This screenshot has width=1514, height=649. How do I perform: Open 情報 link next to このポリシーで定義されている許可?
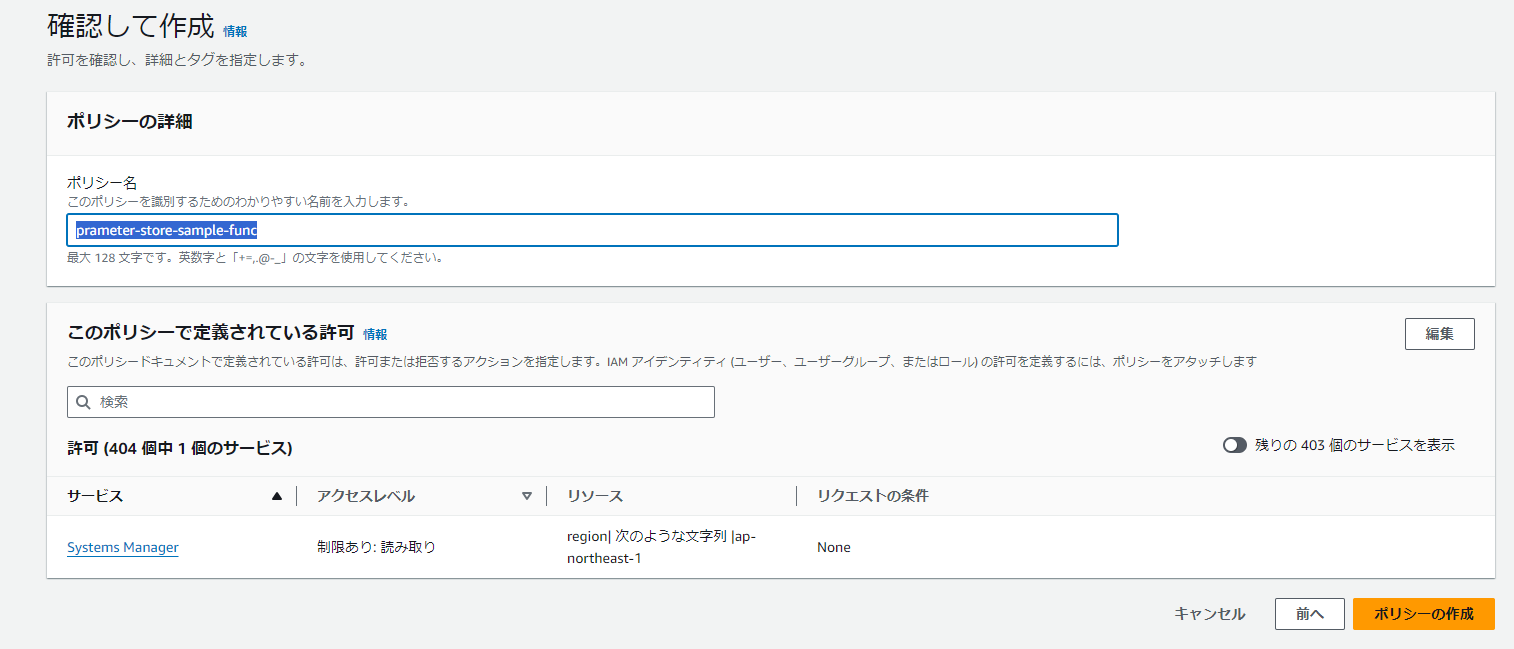click(x=375, y=335)
